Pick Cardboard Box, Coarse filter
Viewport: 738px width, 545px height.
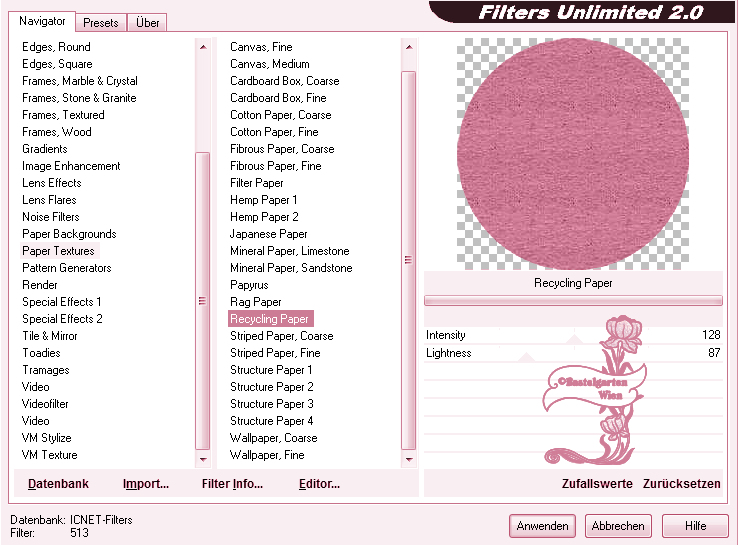tap(285, 81)
